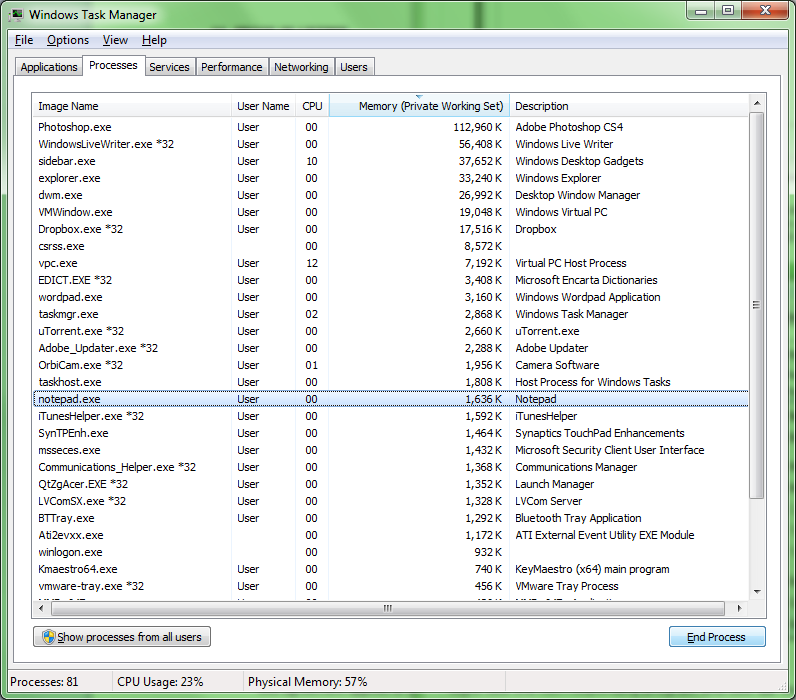The width and height of the screenshot is (796, 700).
Task: Click the Physical Memory: 57% status entry
Action: [x=308, y=682]
